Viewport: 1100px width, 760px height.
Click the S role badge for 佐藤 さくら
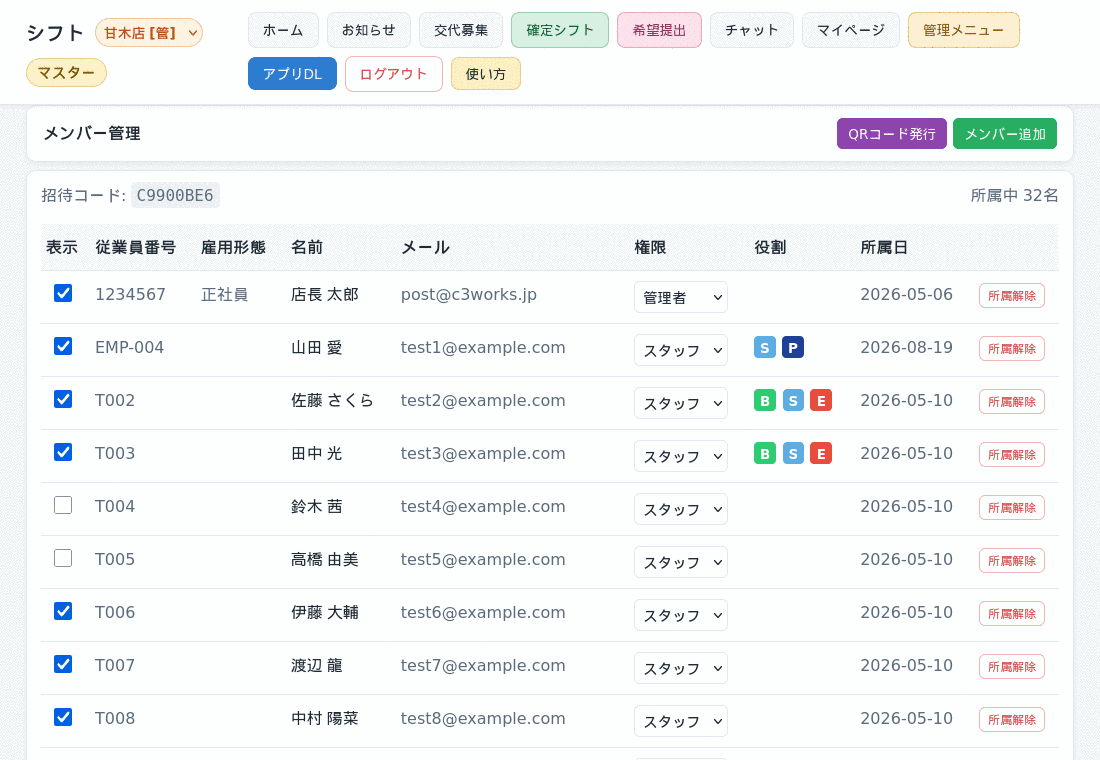793,400
